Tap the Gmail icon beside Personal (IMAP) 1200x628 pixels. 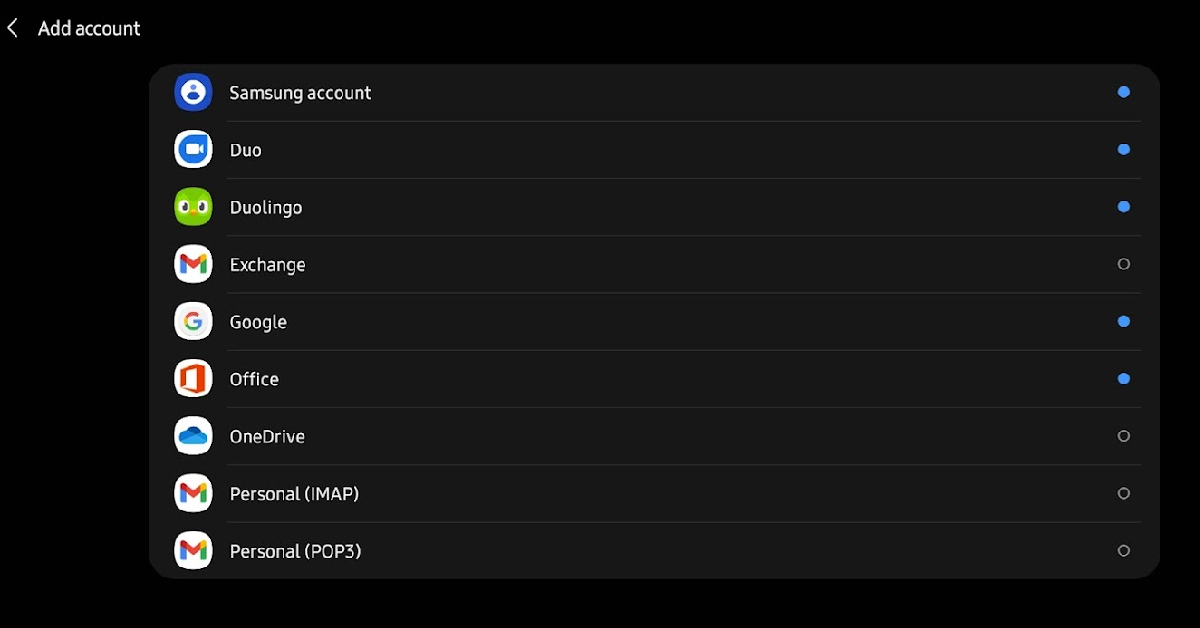193,493
